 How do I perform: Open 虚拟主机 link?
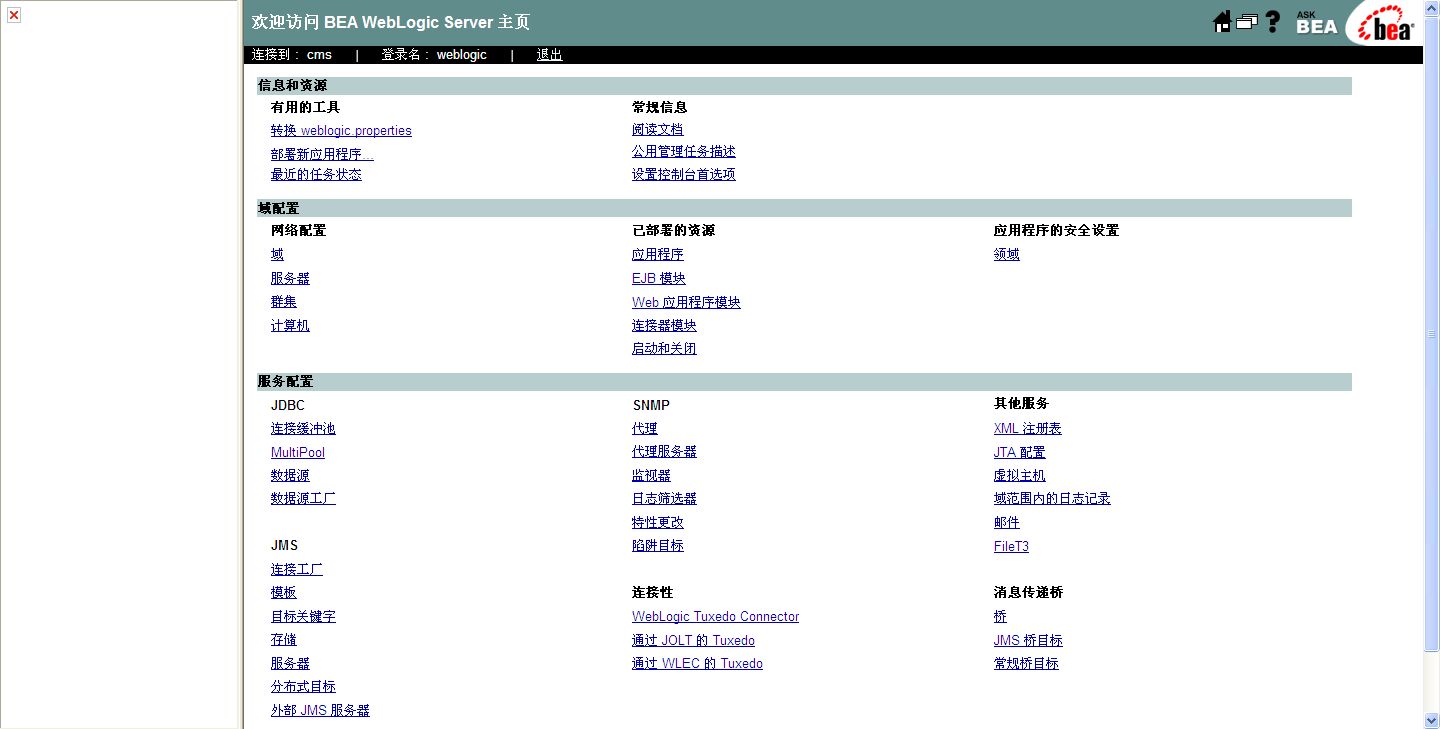1020,476
